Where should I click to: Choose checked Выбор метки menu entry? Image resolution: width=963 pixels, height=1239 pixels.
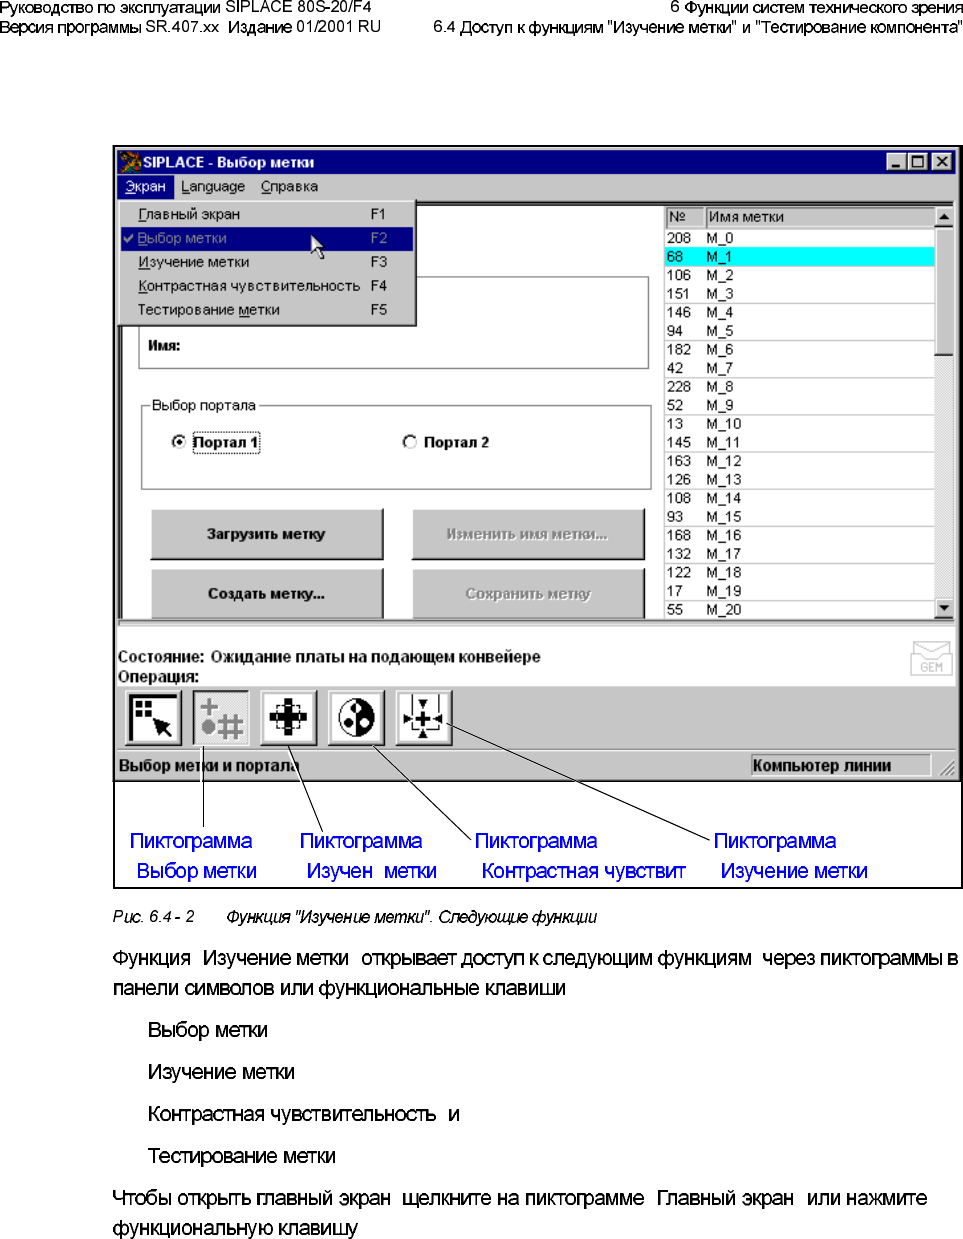click(267, 238)
